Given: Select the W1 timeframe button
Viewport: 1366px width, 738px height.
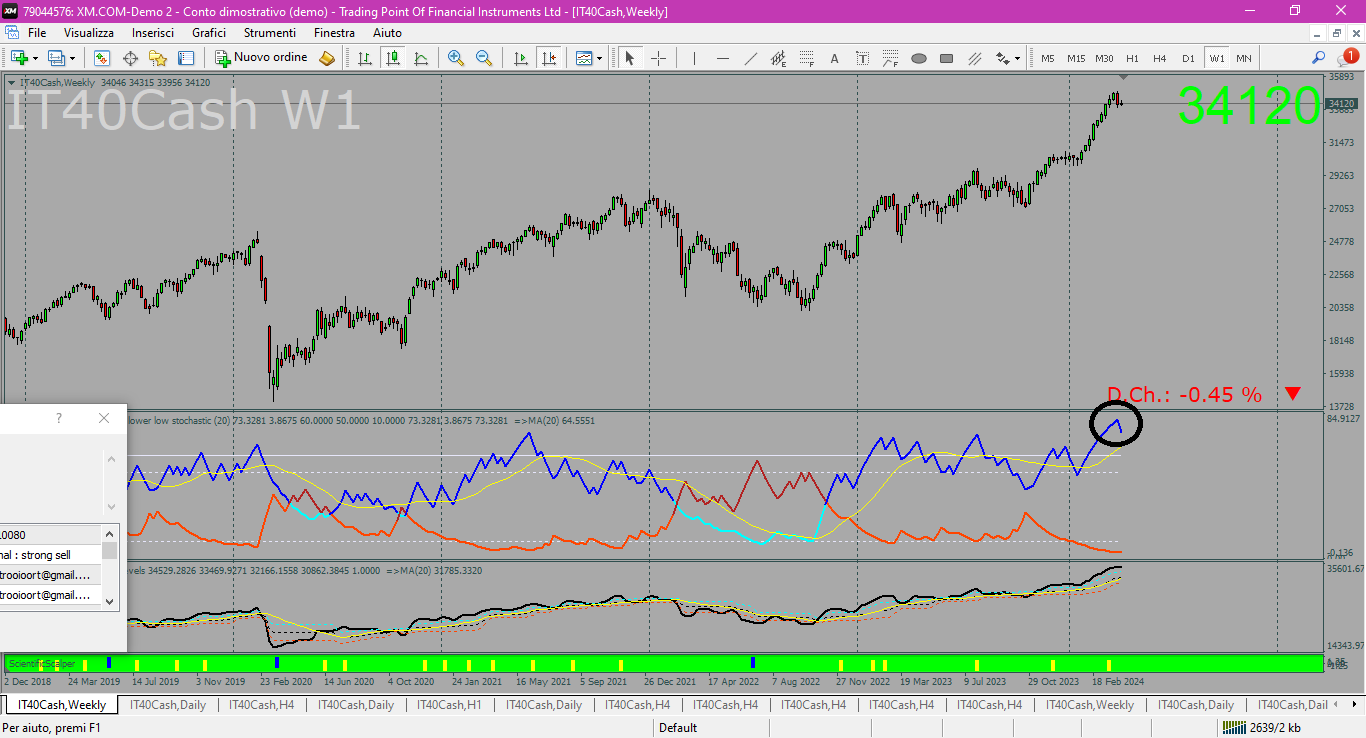Looking at the screenshot, I should click(x=1216, y=58).
